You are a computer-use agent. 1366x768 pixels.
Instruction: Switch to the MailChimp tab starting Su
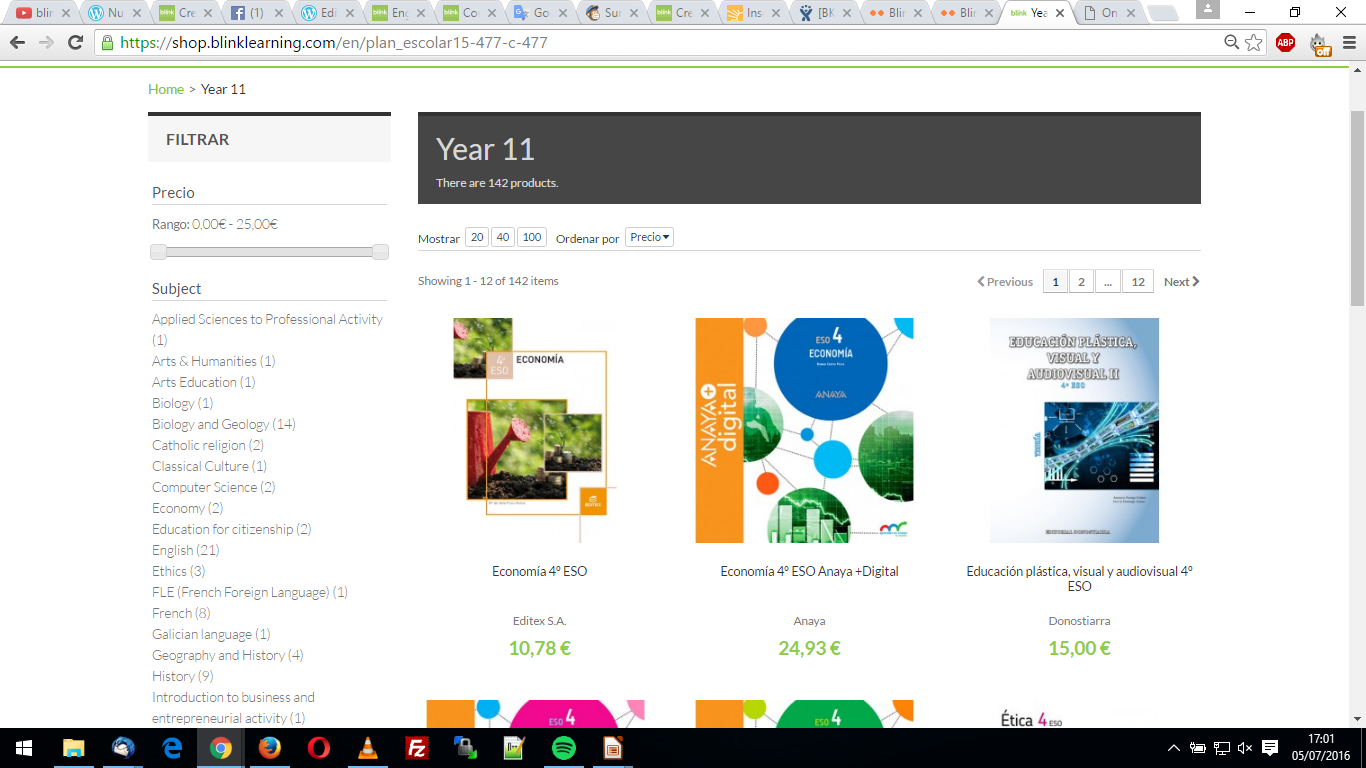(x=611, y=13)
